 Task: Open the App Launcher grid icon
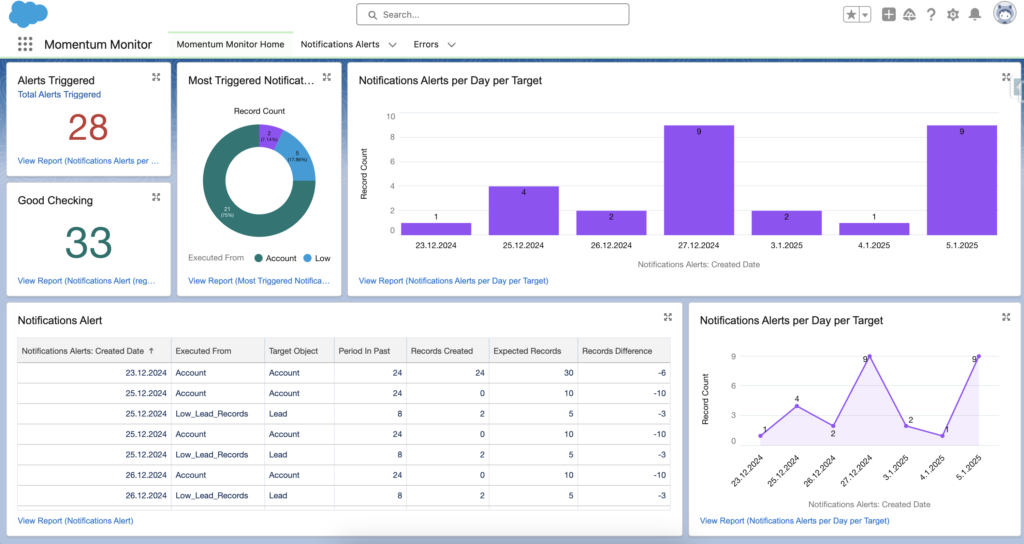coord(25,44)
